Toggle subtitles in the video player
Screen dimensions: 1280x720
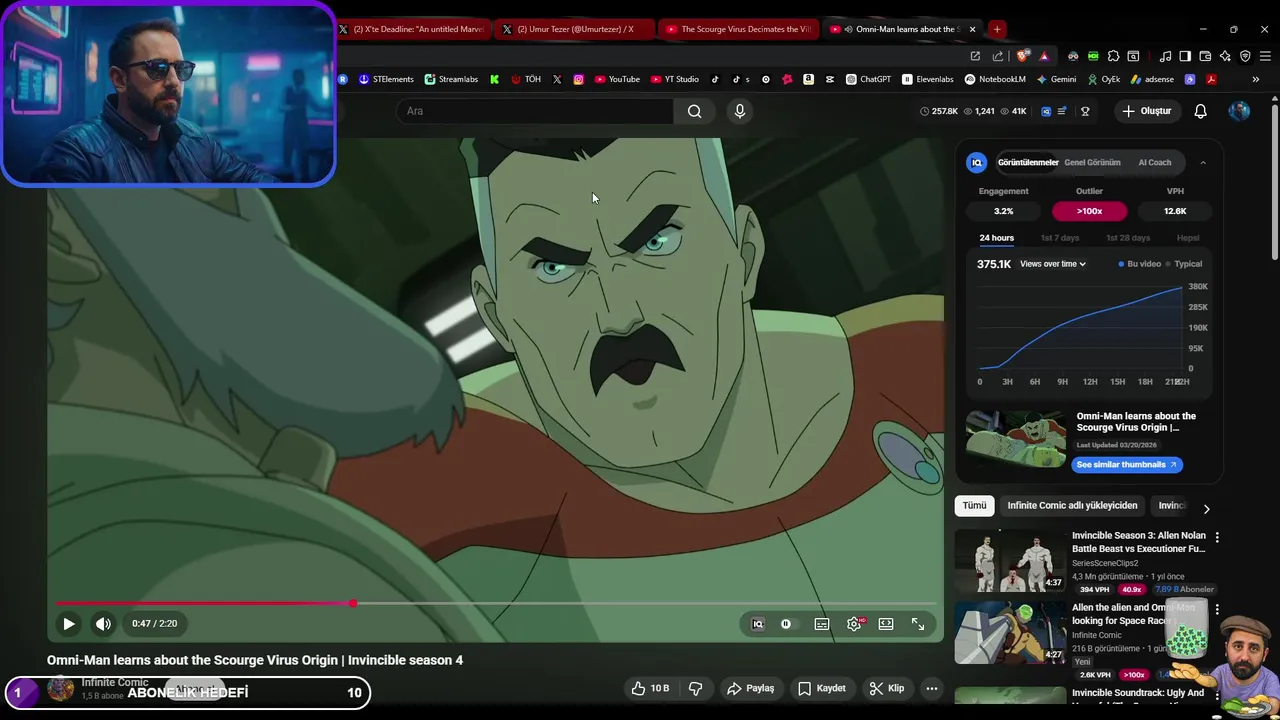[x=822, y=624]
